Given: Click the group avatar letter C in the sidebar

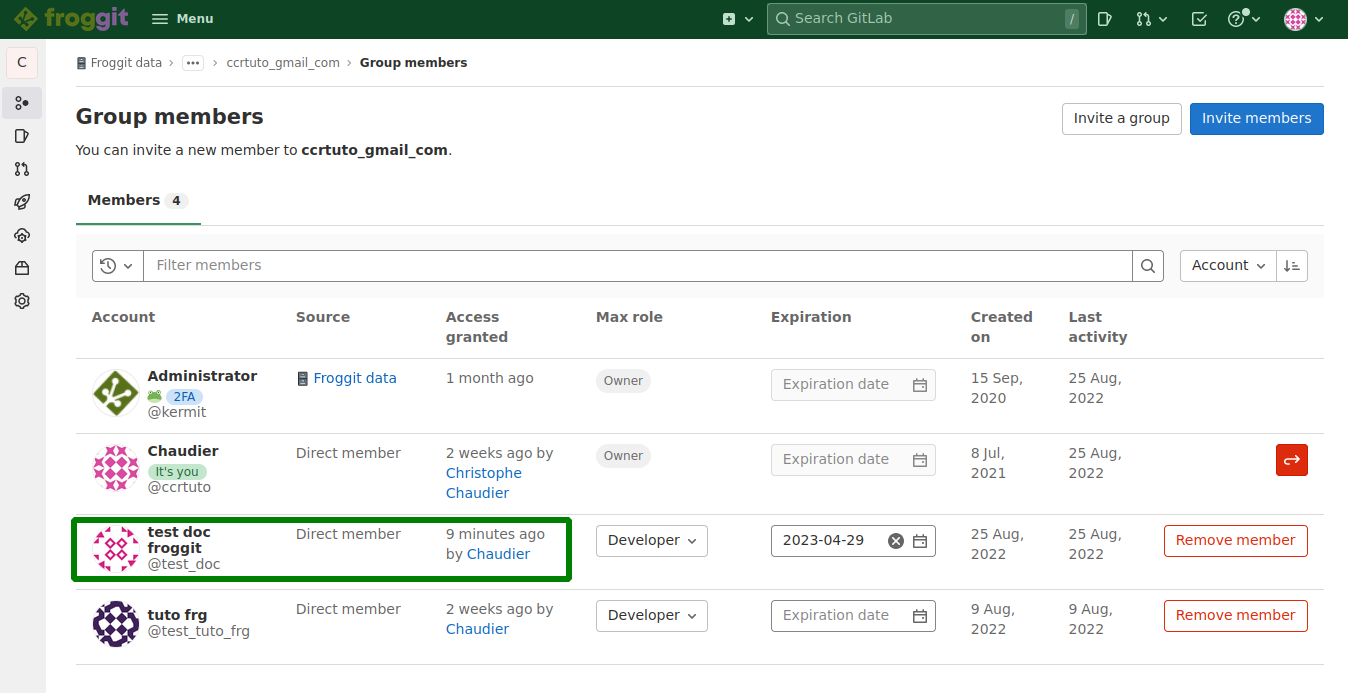Looking at the screenshot, I should (x=22, y=63).
